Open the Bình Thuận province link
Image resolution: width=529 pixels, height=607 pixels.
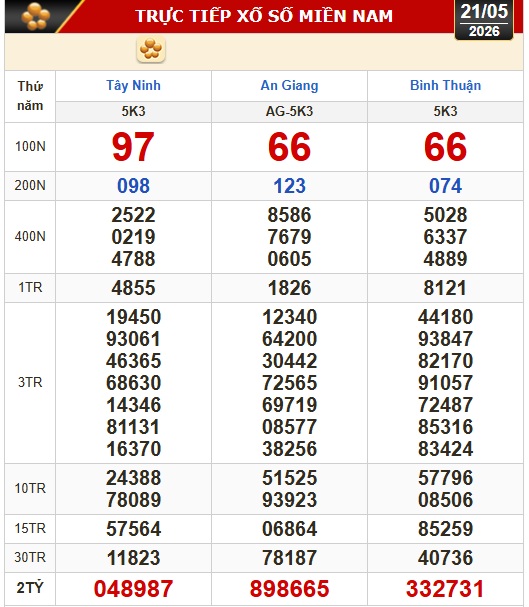[445, 85]
